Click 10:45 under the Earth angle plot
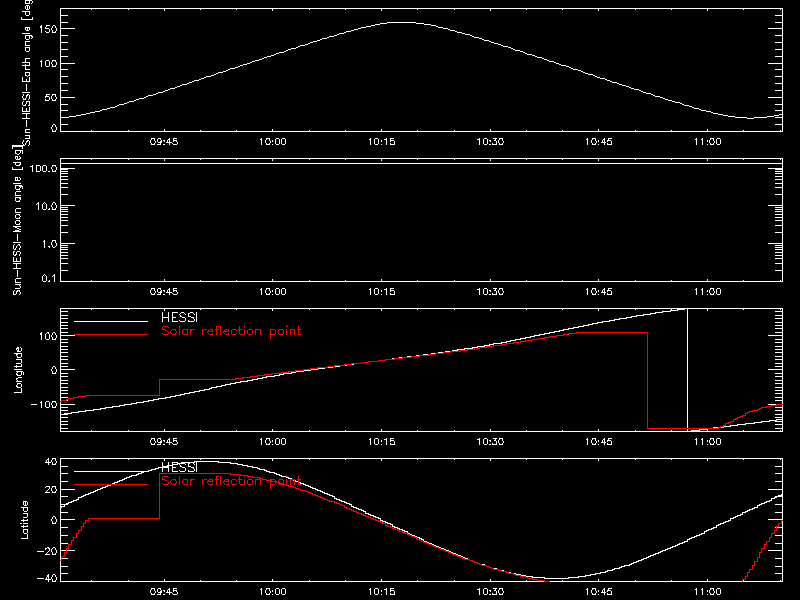 (599, 142)
